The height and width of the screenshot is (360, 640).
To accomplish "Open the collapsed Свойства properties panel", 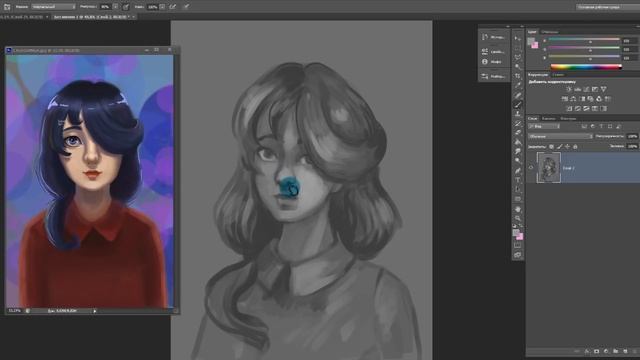I will (494, 51).
